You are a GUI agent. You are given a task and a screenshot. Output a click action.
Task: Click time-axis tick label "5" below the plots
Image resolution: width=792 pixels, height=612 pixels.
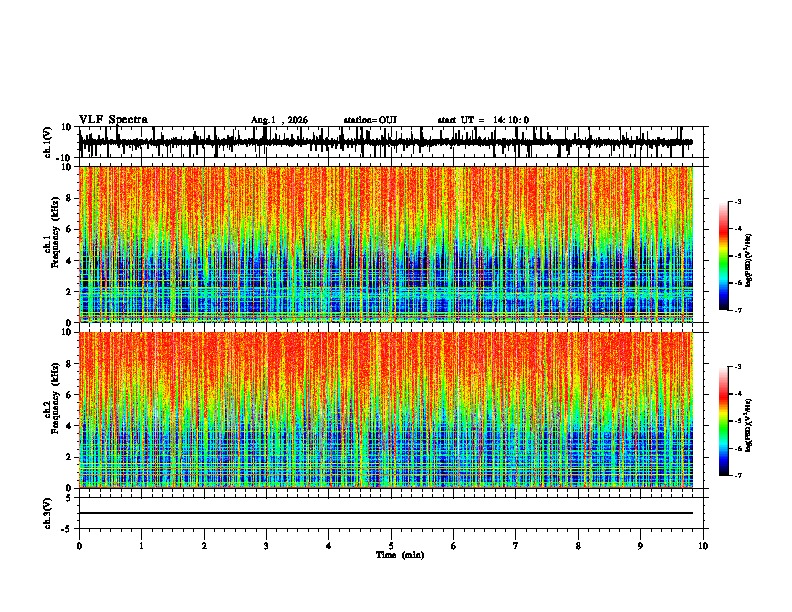tap(391, 546)
